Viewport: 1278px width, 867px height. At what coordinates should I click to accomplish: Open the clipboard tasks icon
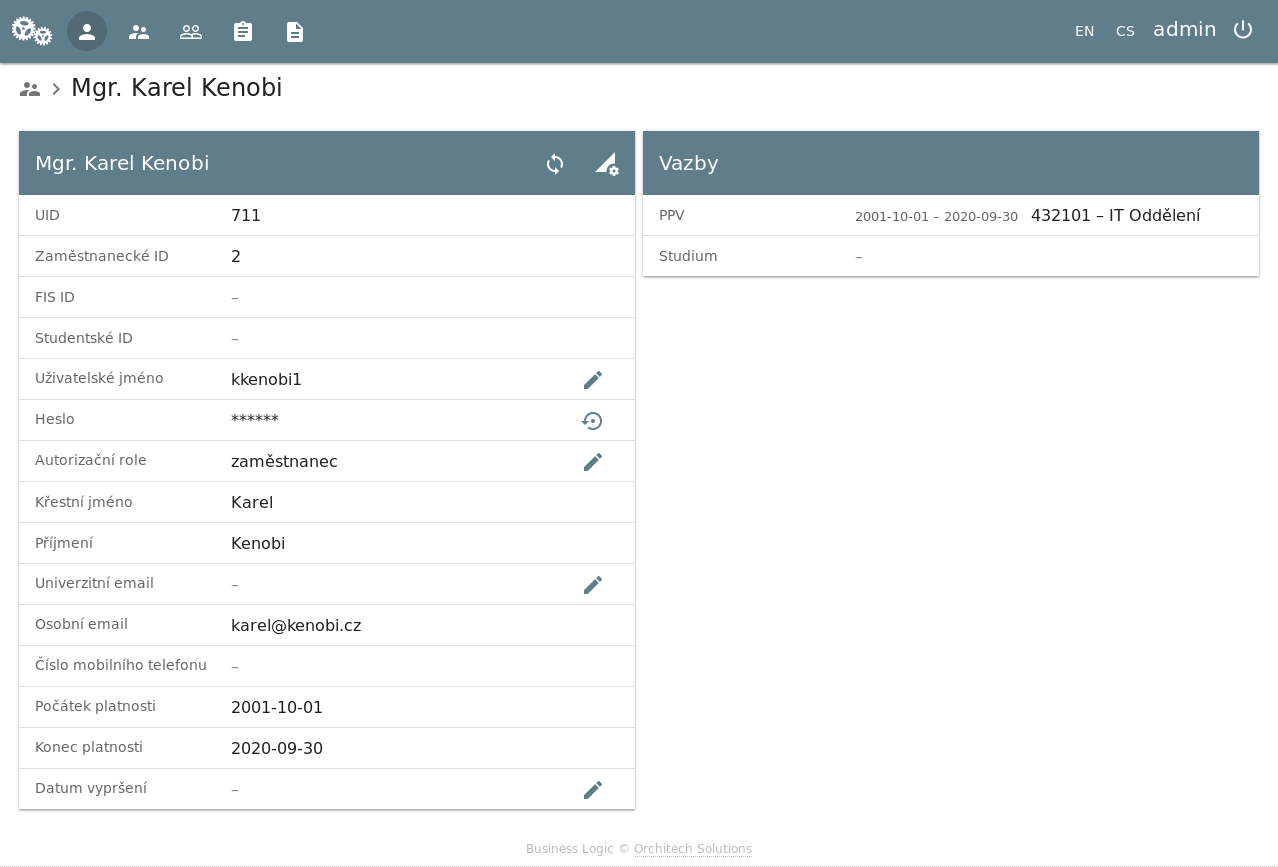tap(243, 31)
